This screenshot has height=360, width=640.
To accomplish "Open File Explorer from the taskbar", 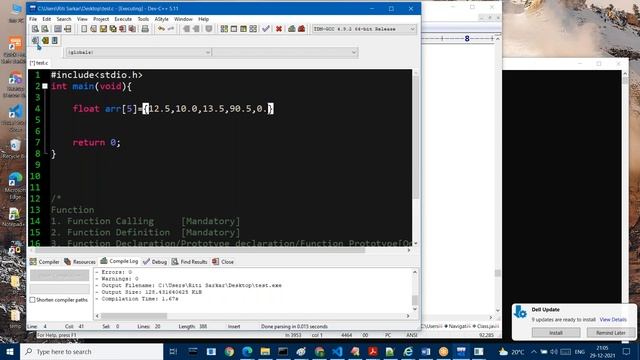I will point(265,351).
